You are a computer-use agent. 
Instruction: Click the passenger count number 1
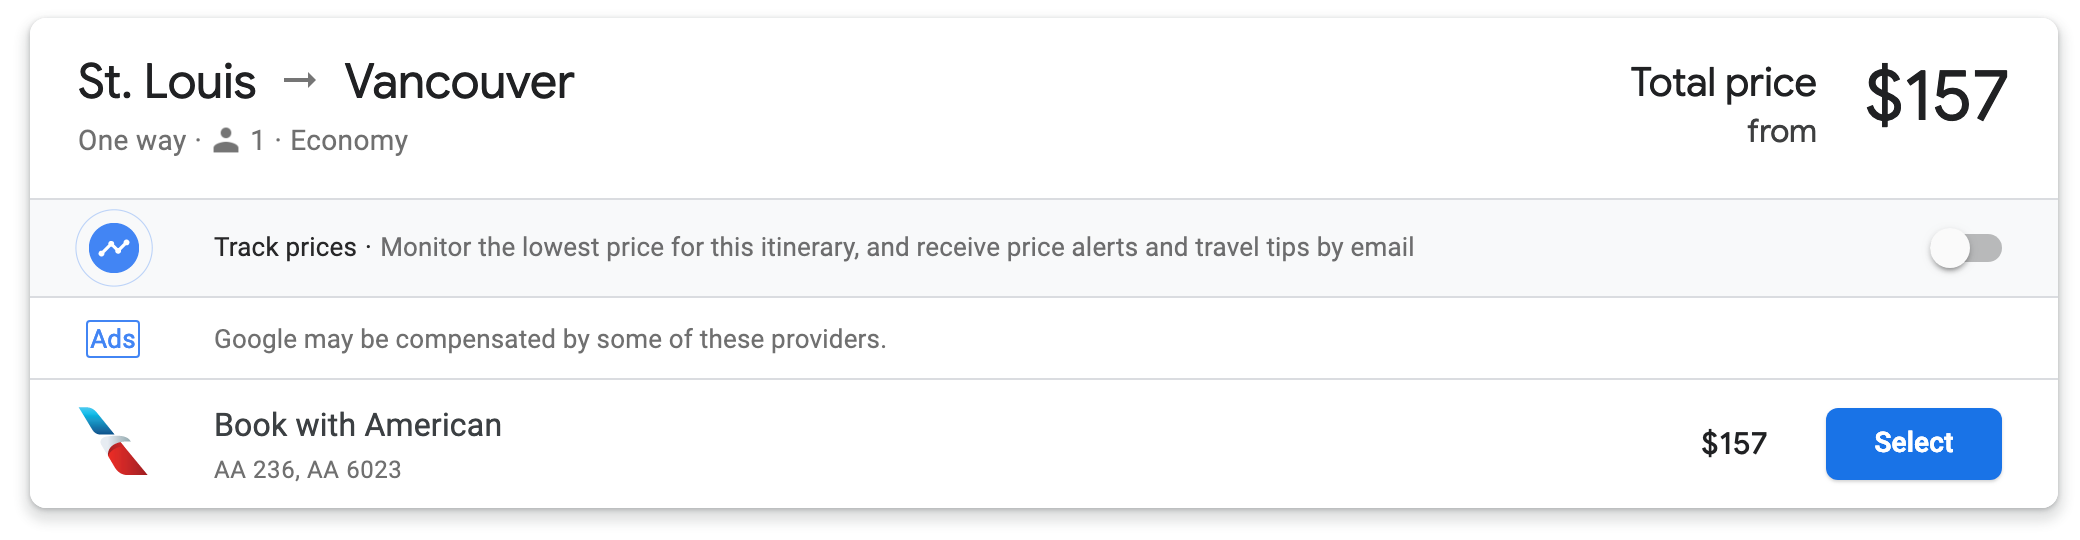257,141
